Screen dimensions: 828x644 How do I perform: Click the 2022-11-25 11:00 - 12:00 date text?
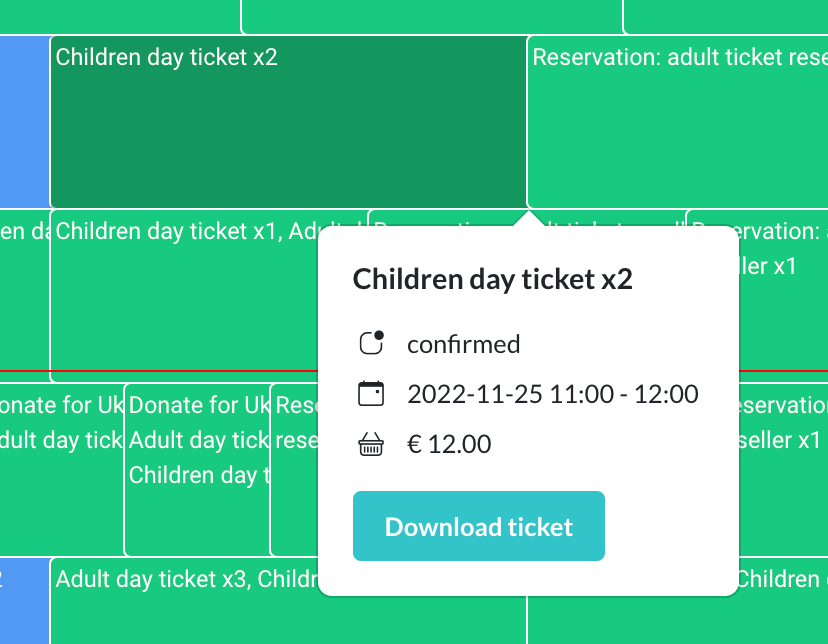[x=552, y=394]
